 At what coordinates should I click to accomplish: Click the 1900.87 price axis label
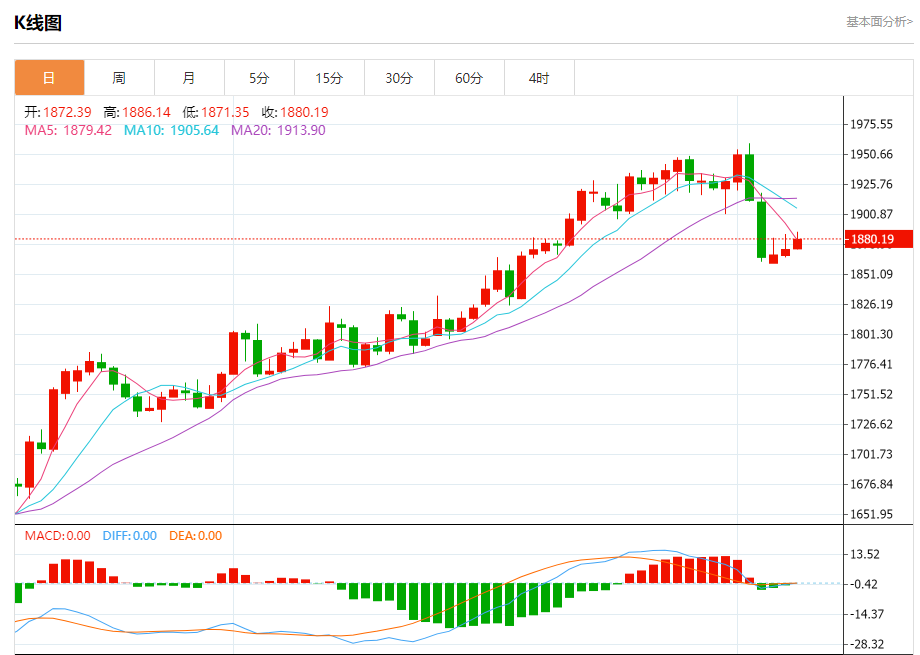(x=872, y=214)
